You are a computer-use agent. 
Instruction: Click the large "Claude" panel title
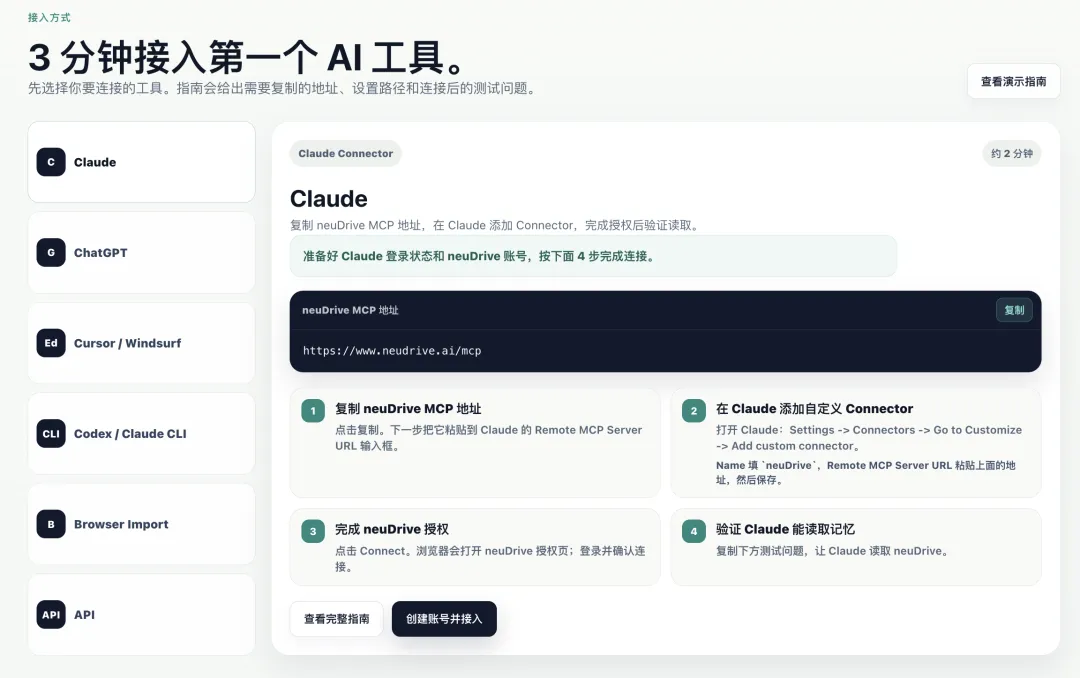(x=329, y=198)
